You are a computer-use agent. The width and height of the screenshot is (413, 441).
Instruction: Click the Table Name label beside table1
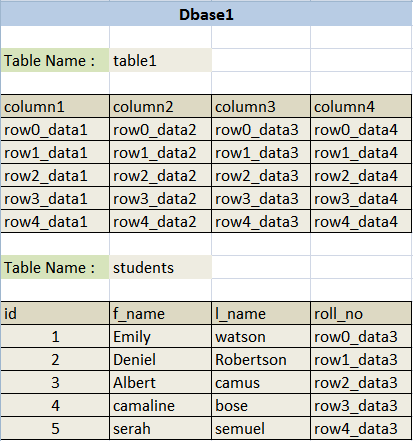tap(55, 60)
